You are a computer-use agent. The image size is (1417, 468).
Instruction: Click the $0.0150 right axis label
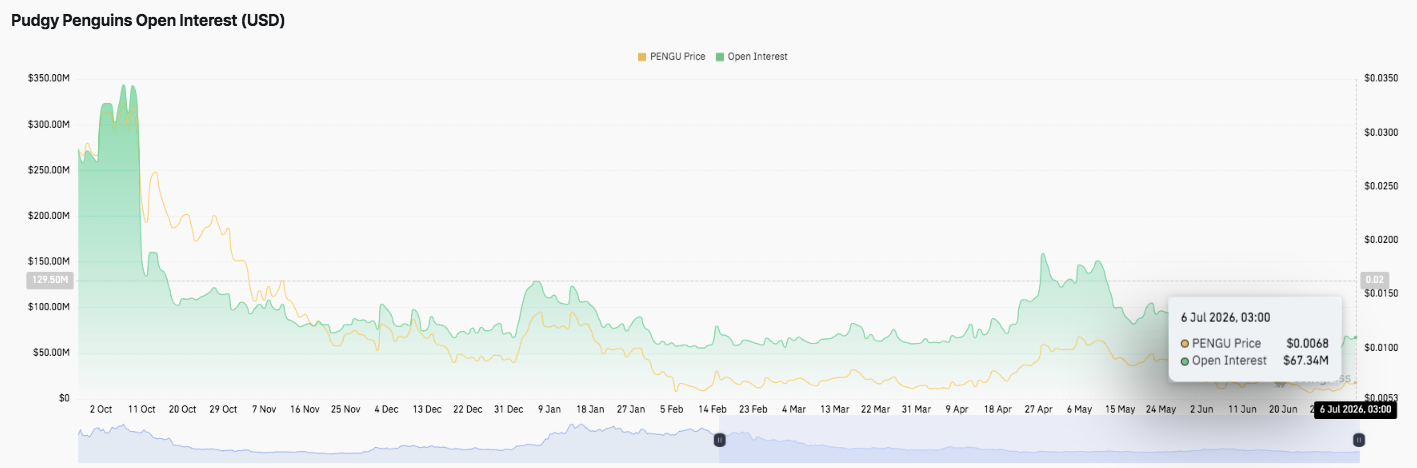tap(1379, 294)
